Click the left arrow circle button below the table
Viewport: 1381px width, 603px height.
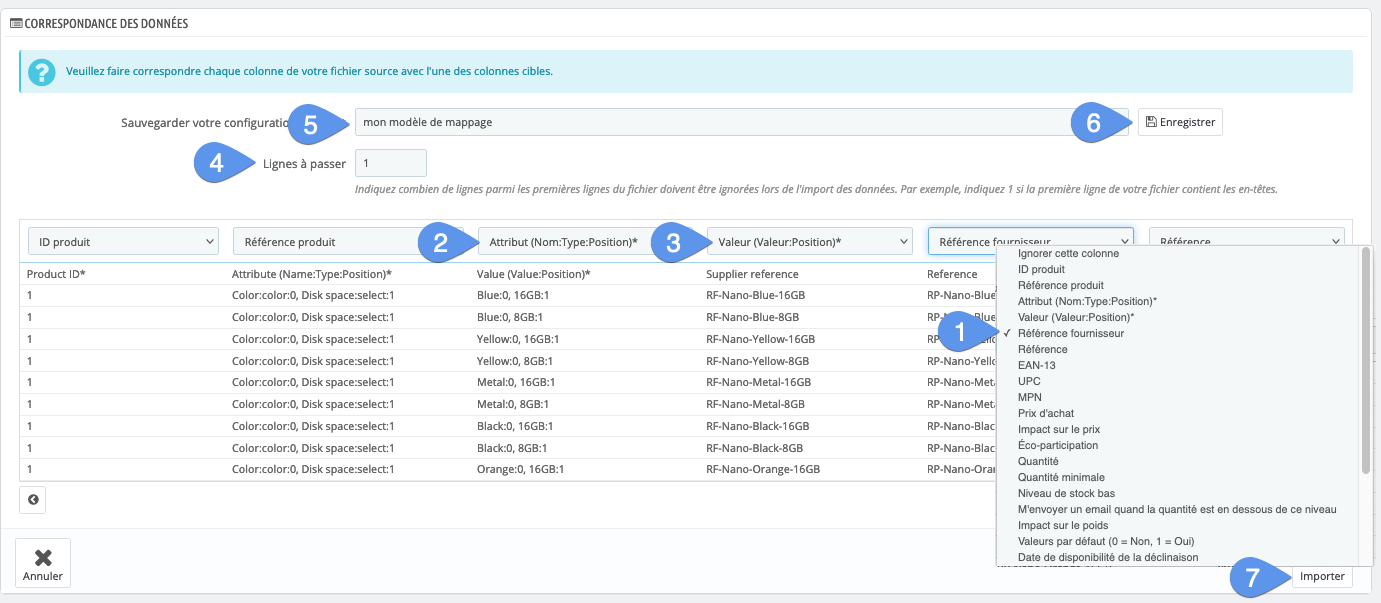pyautogui.click(x=33, y=499)
